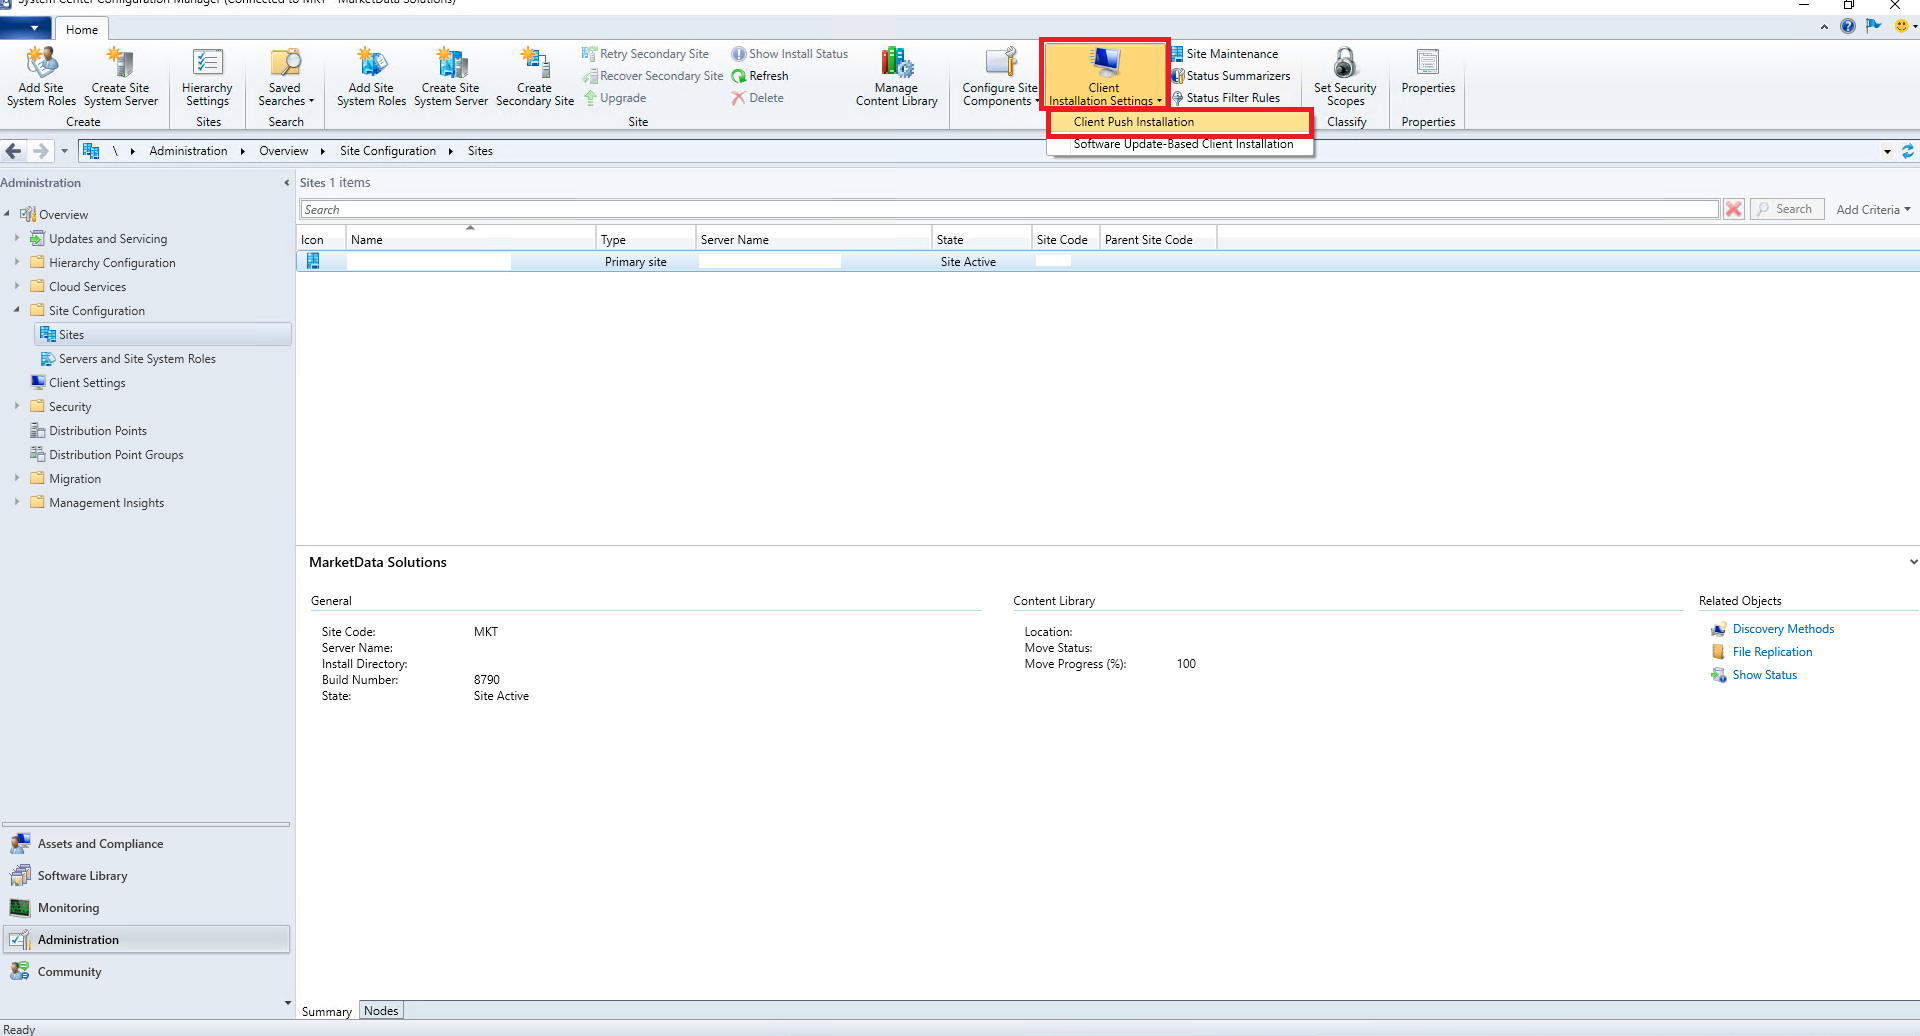The width and height of the screenshot is (1920, 1036).
Task: Click Overview in the breadcrumb path
Action: (x=284, y=151)
